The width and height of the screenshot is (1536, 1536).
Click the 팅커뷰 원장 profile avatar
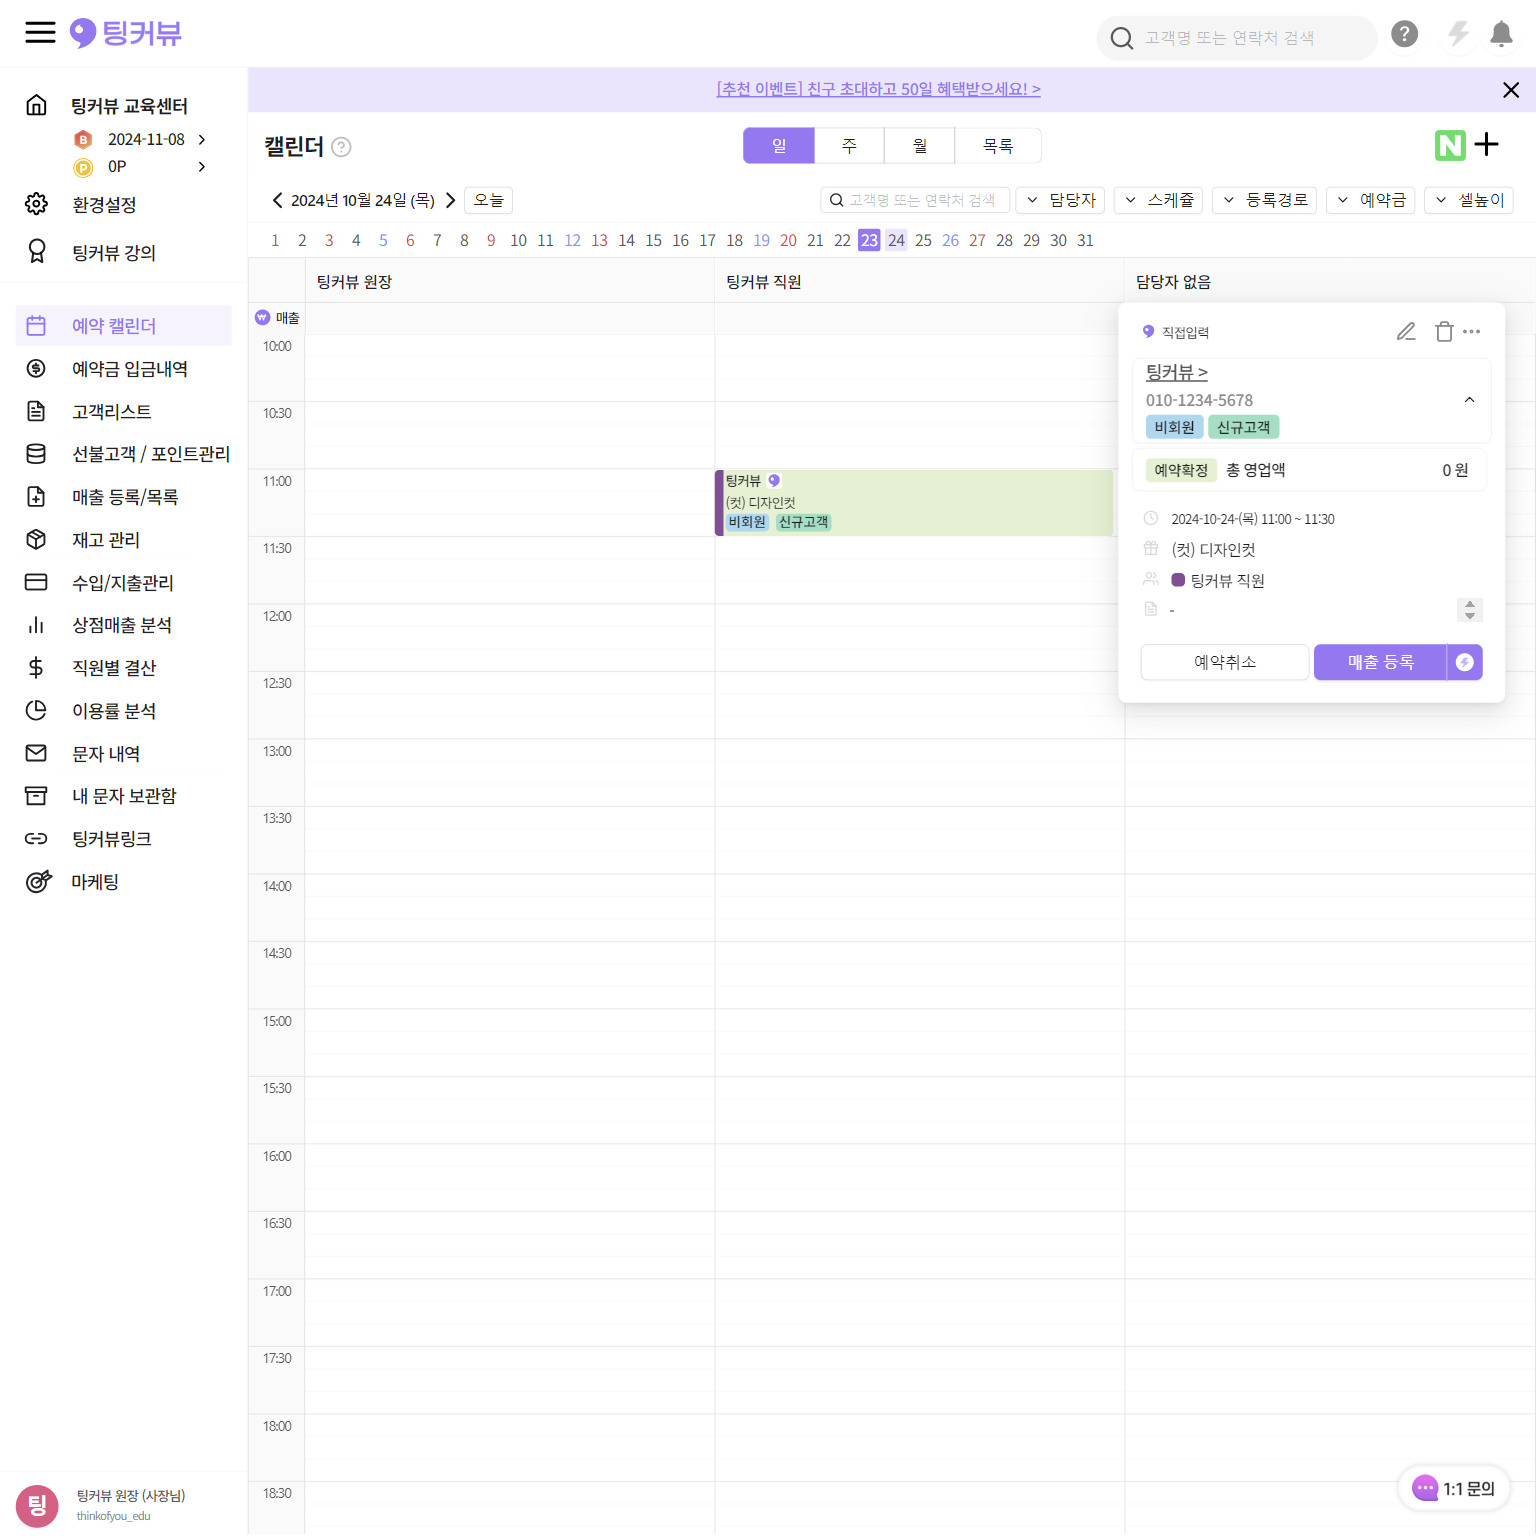coord(37,1506)
